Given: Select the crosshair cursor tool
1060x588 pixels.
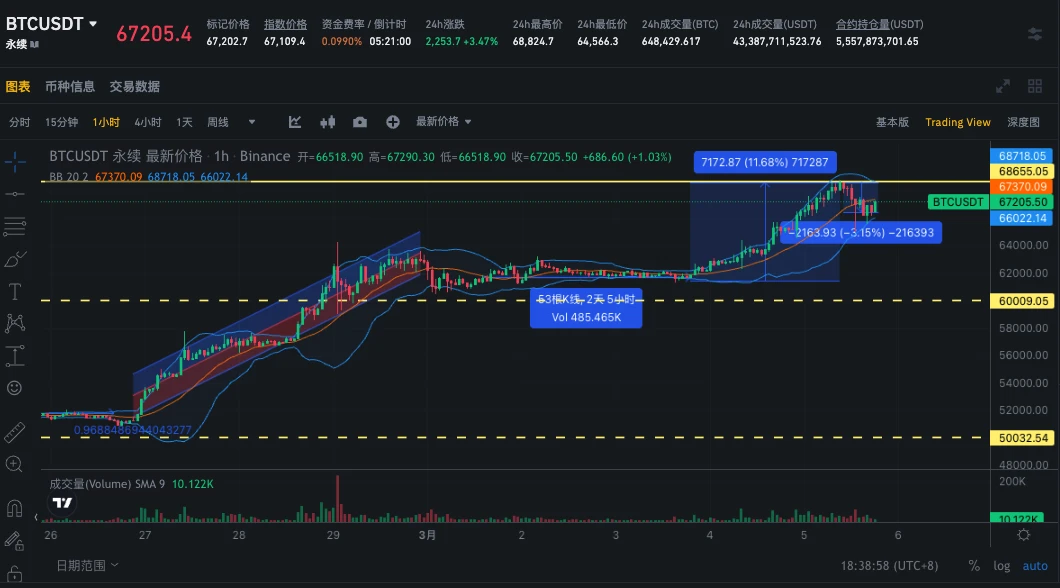Looking at the screenshot, I should click(14, 160).
